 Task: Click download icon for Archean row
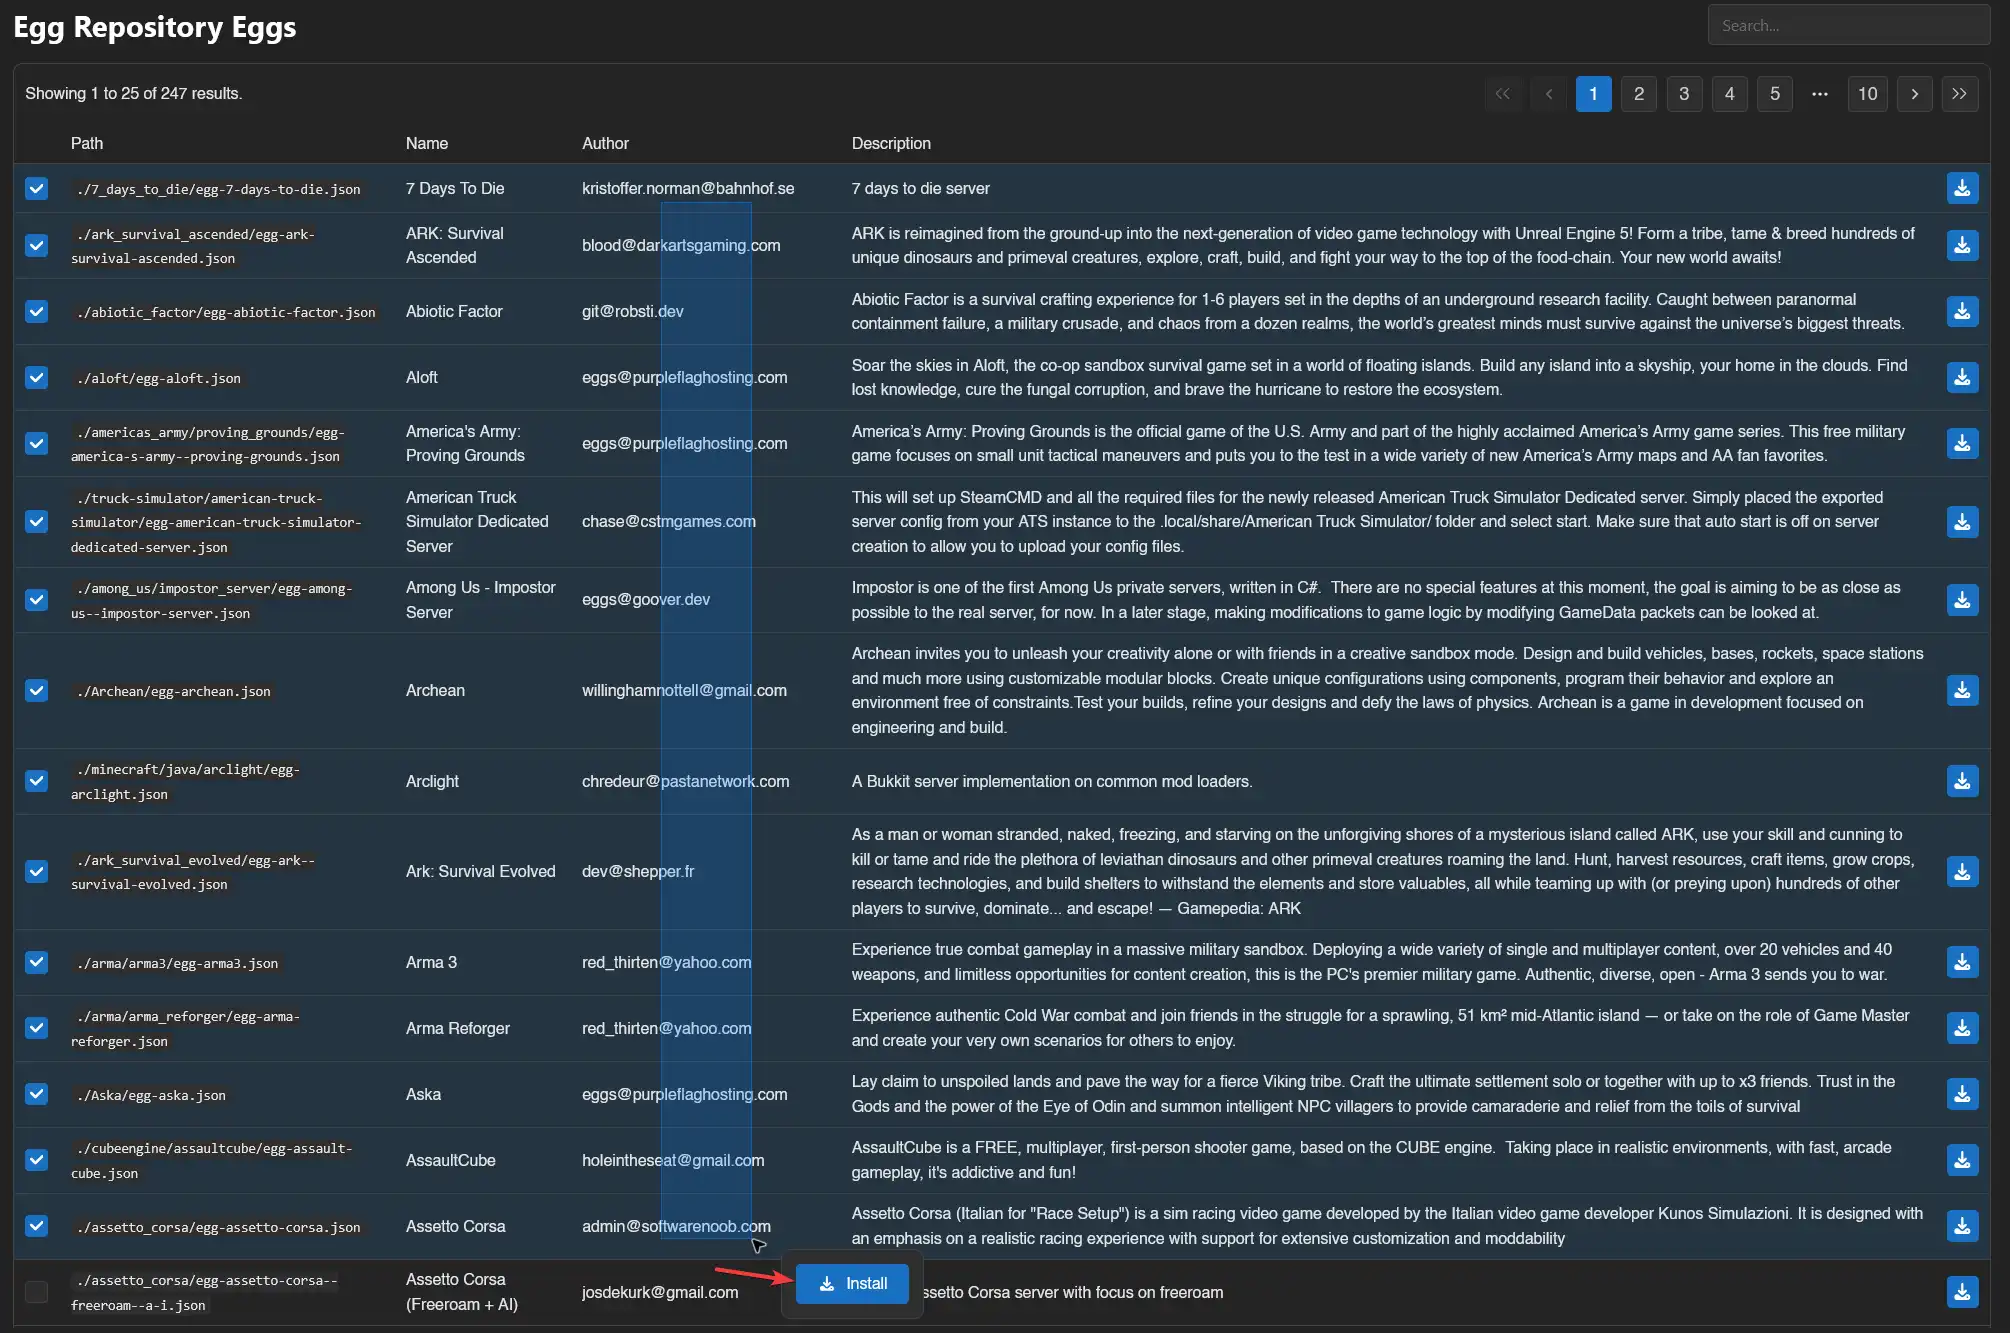coord(1962,690)
